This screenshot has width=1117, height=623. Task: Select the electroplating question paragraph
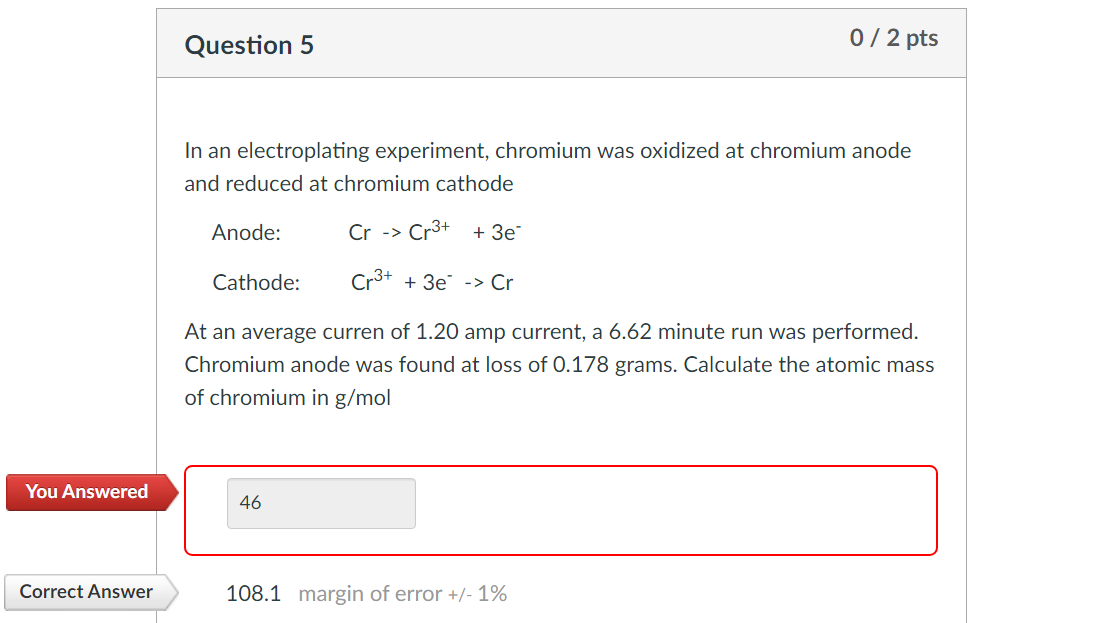click(547, 166)
